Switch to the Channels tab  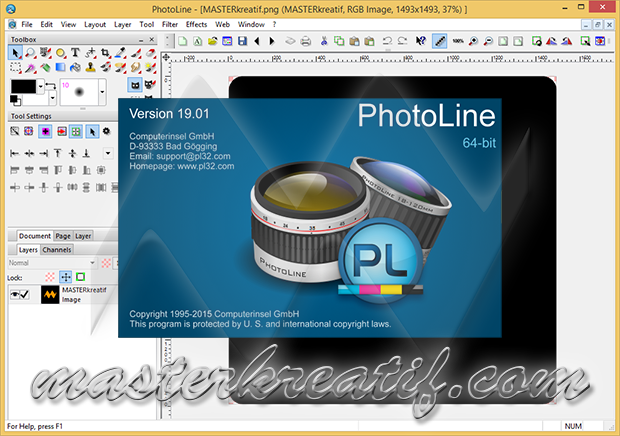[x=57, y=250]
